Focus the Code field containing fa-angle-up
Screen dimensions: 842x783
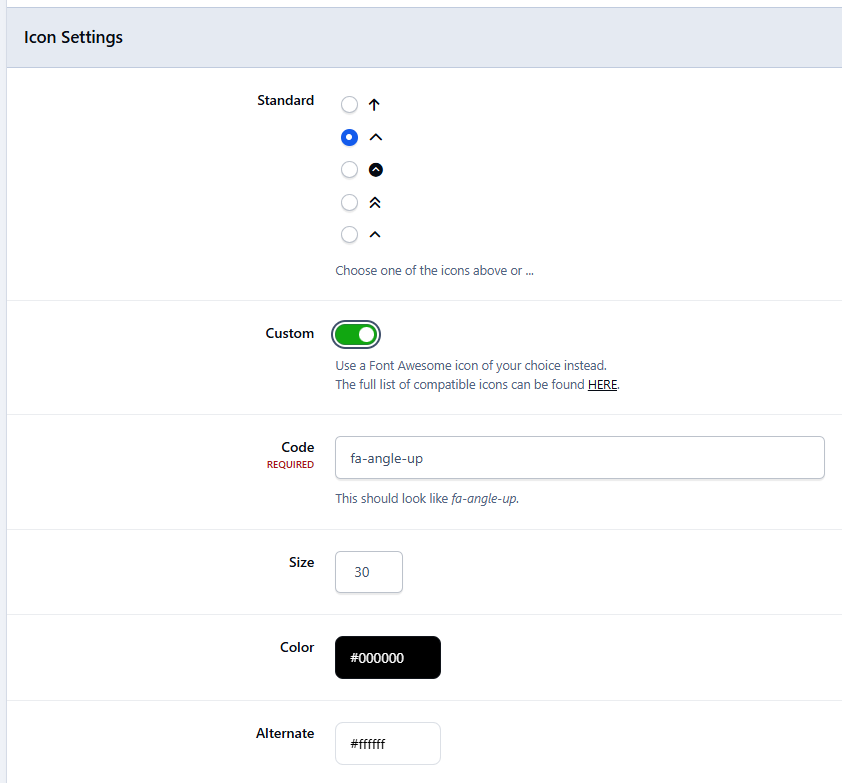579,458
